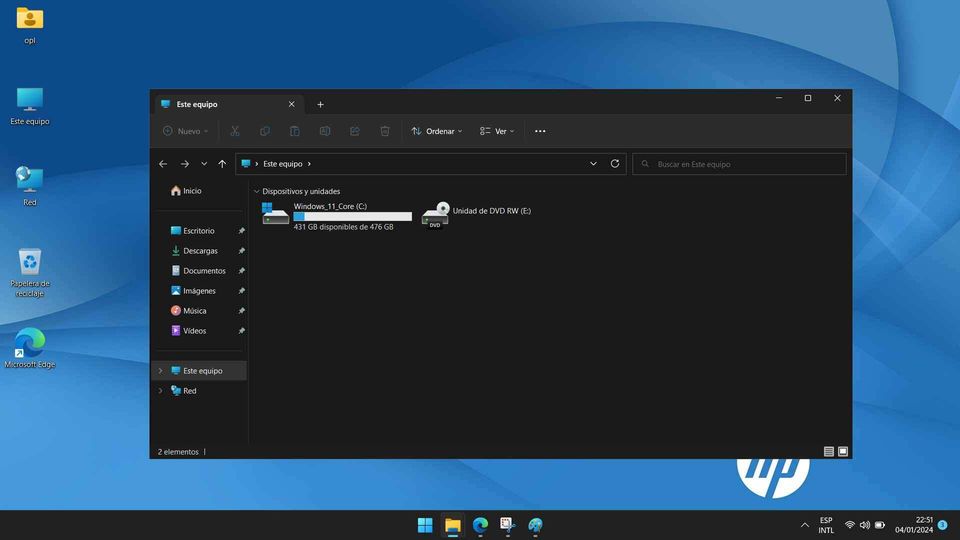960x540 pixels.
Task: Expand the address bar history dropdown
Action: [593, 164]
